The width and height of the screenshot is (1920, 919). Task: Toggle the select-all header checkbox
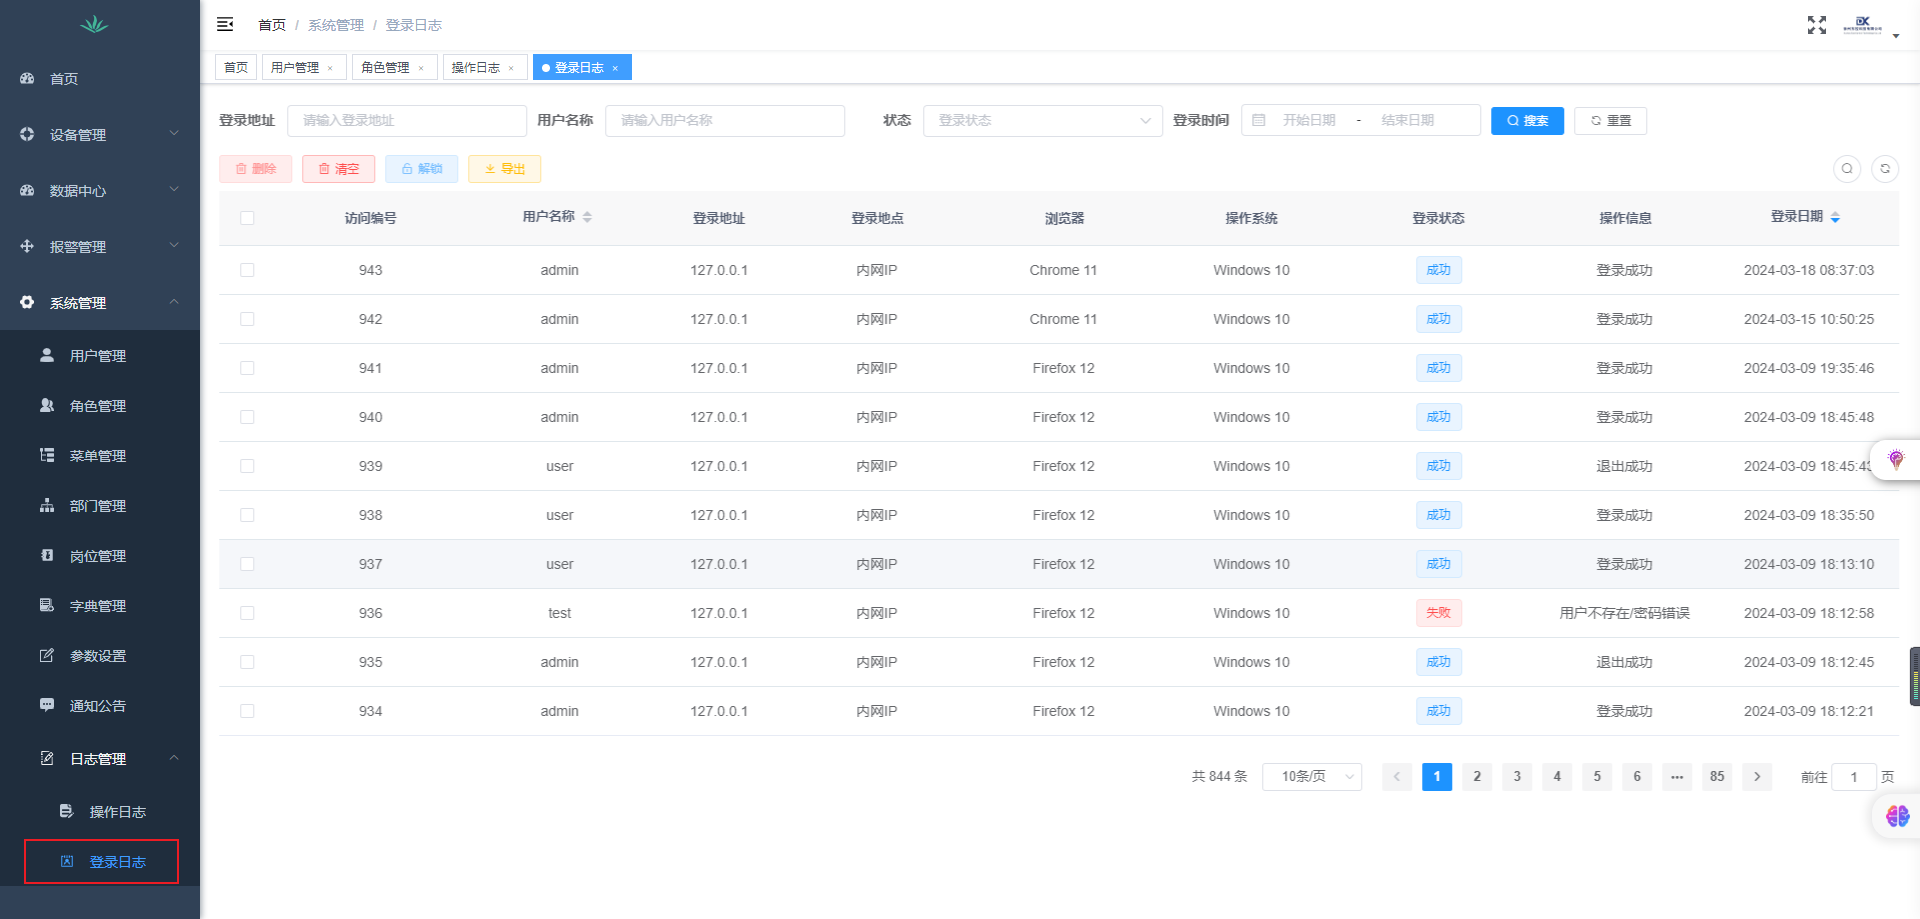coord(247,218)
